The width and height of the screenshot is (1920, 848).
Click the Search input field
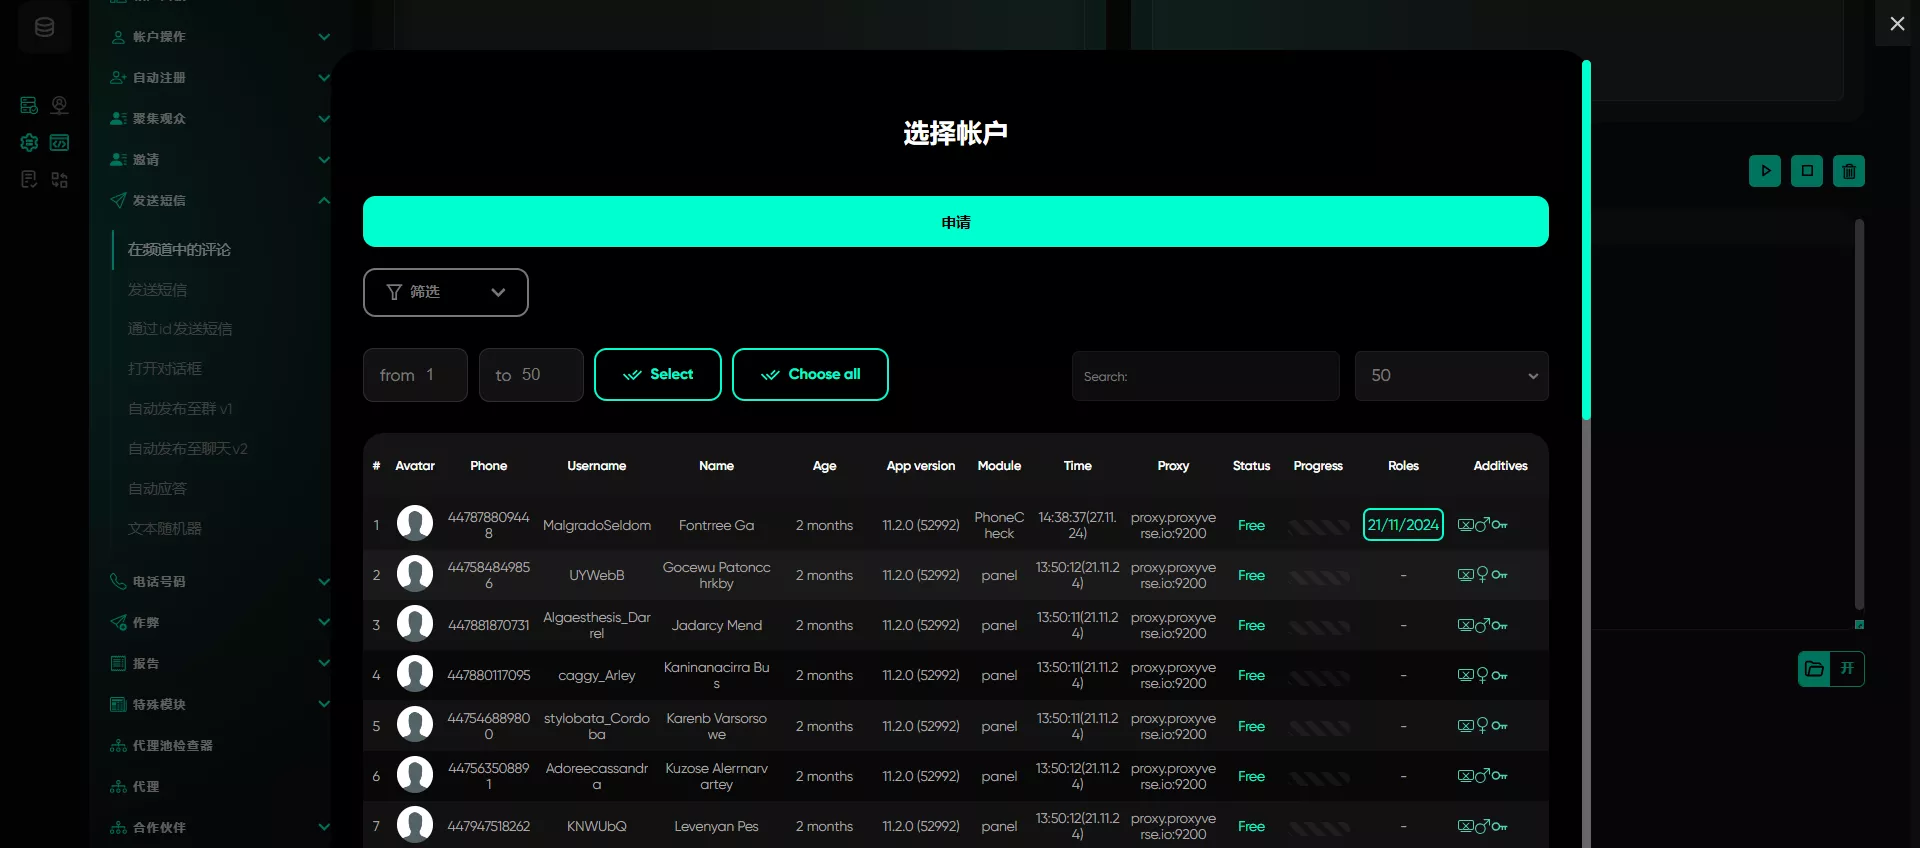1206,376
